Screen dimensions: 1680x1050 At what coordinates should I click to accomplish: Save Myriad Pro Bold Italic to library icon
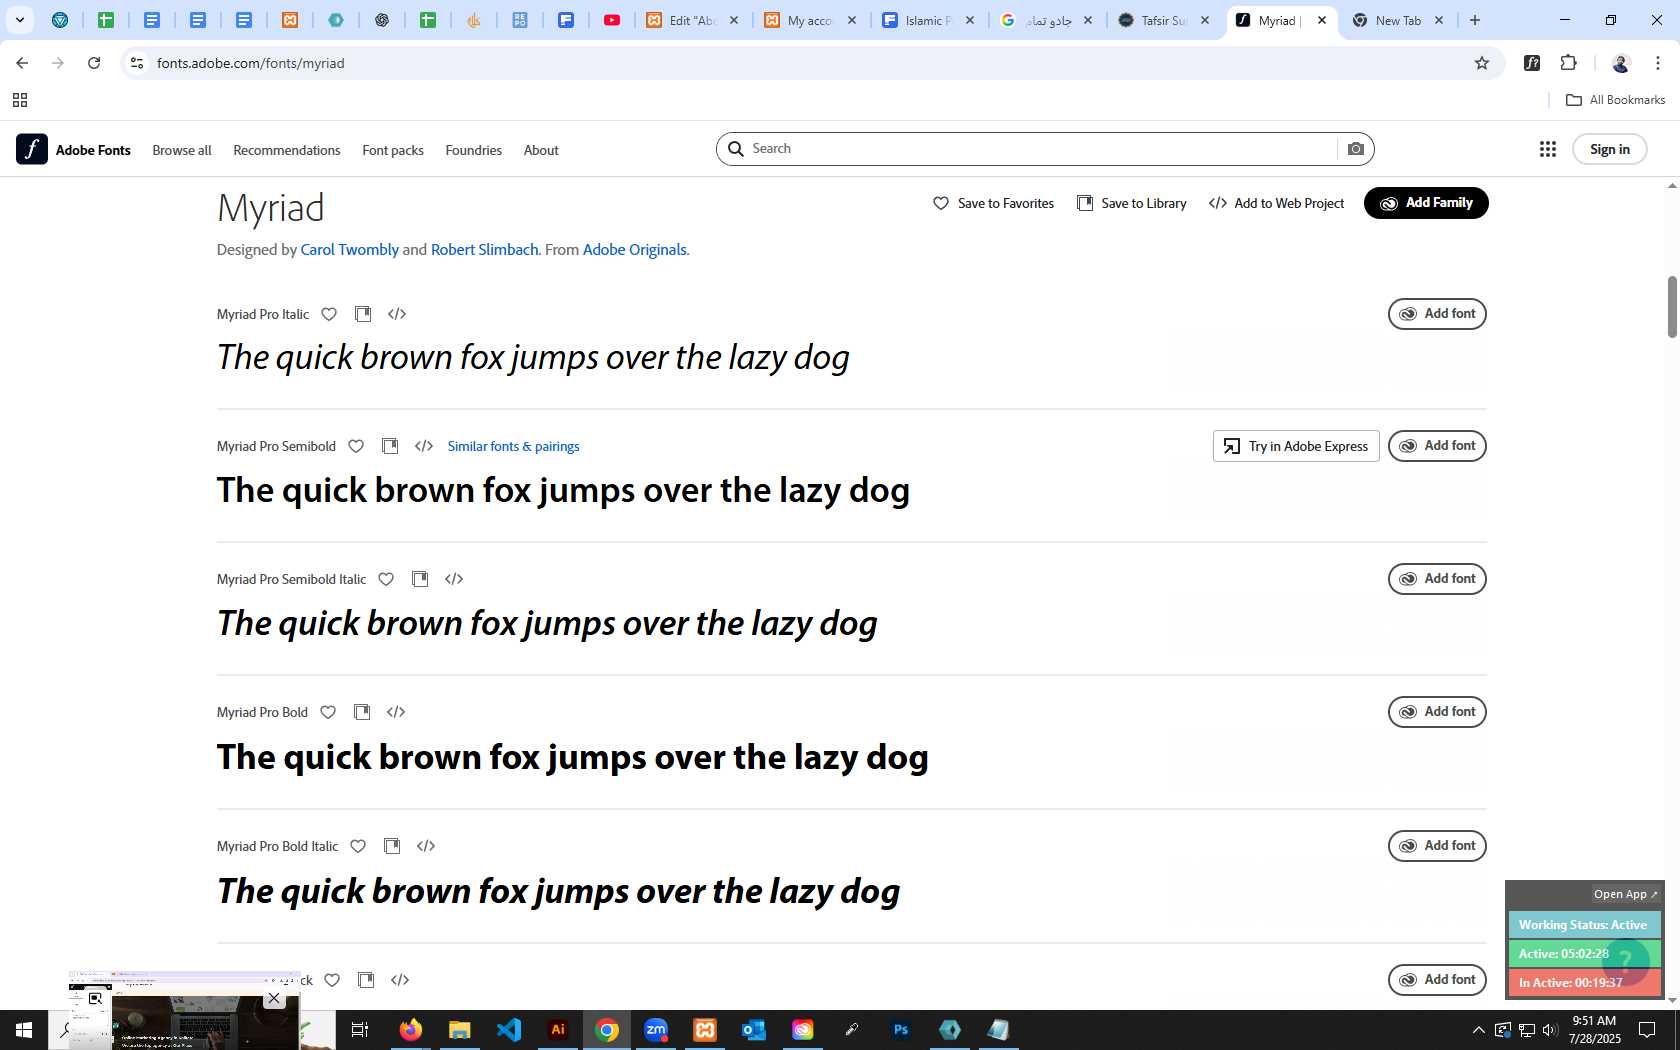point(392,846)
